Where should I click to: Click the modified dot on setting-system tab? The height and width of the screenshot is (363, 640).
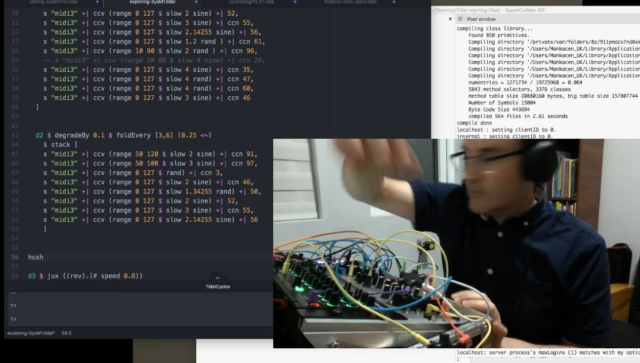(97, 2)
